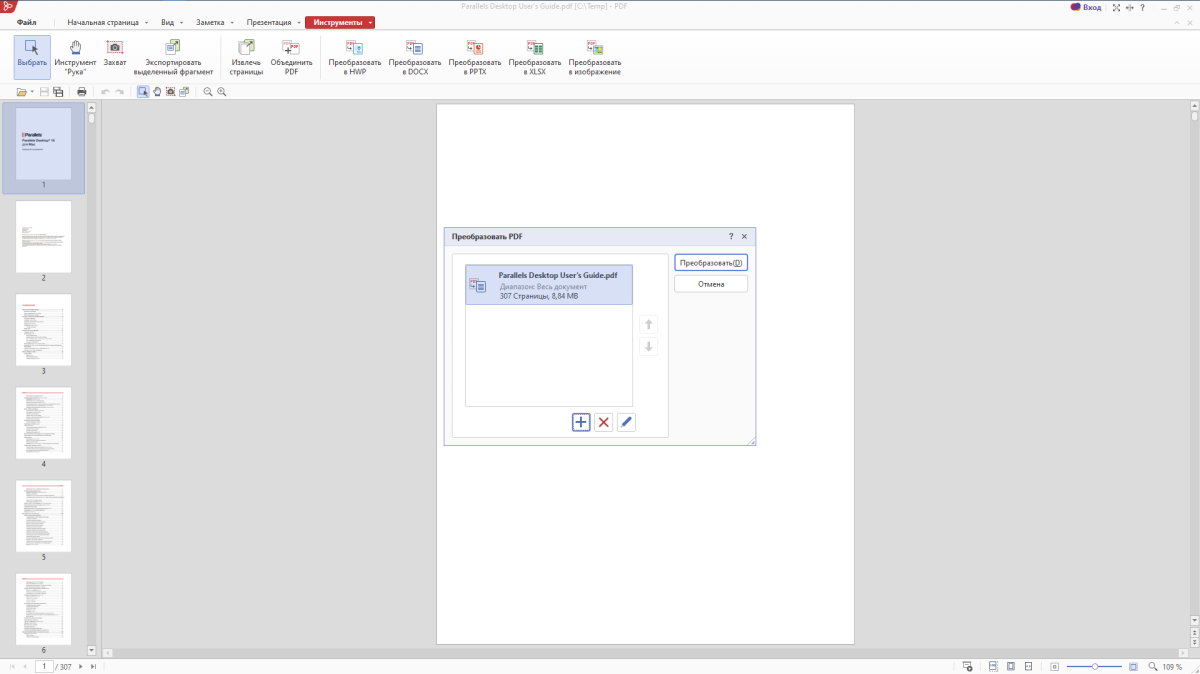
Task: Expand the Презентация tab dropdown arrow
Action: 299,22
